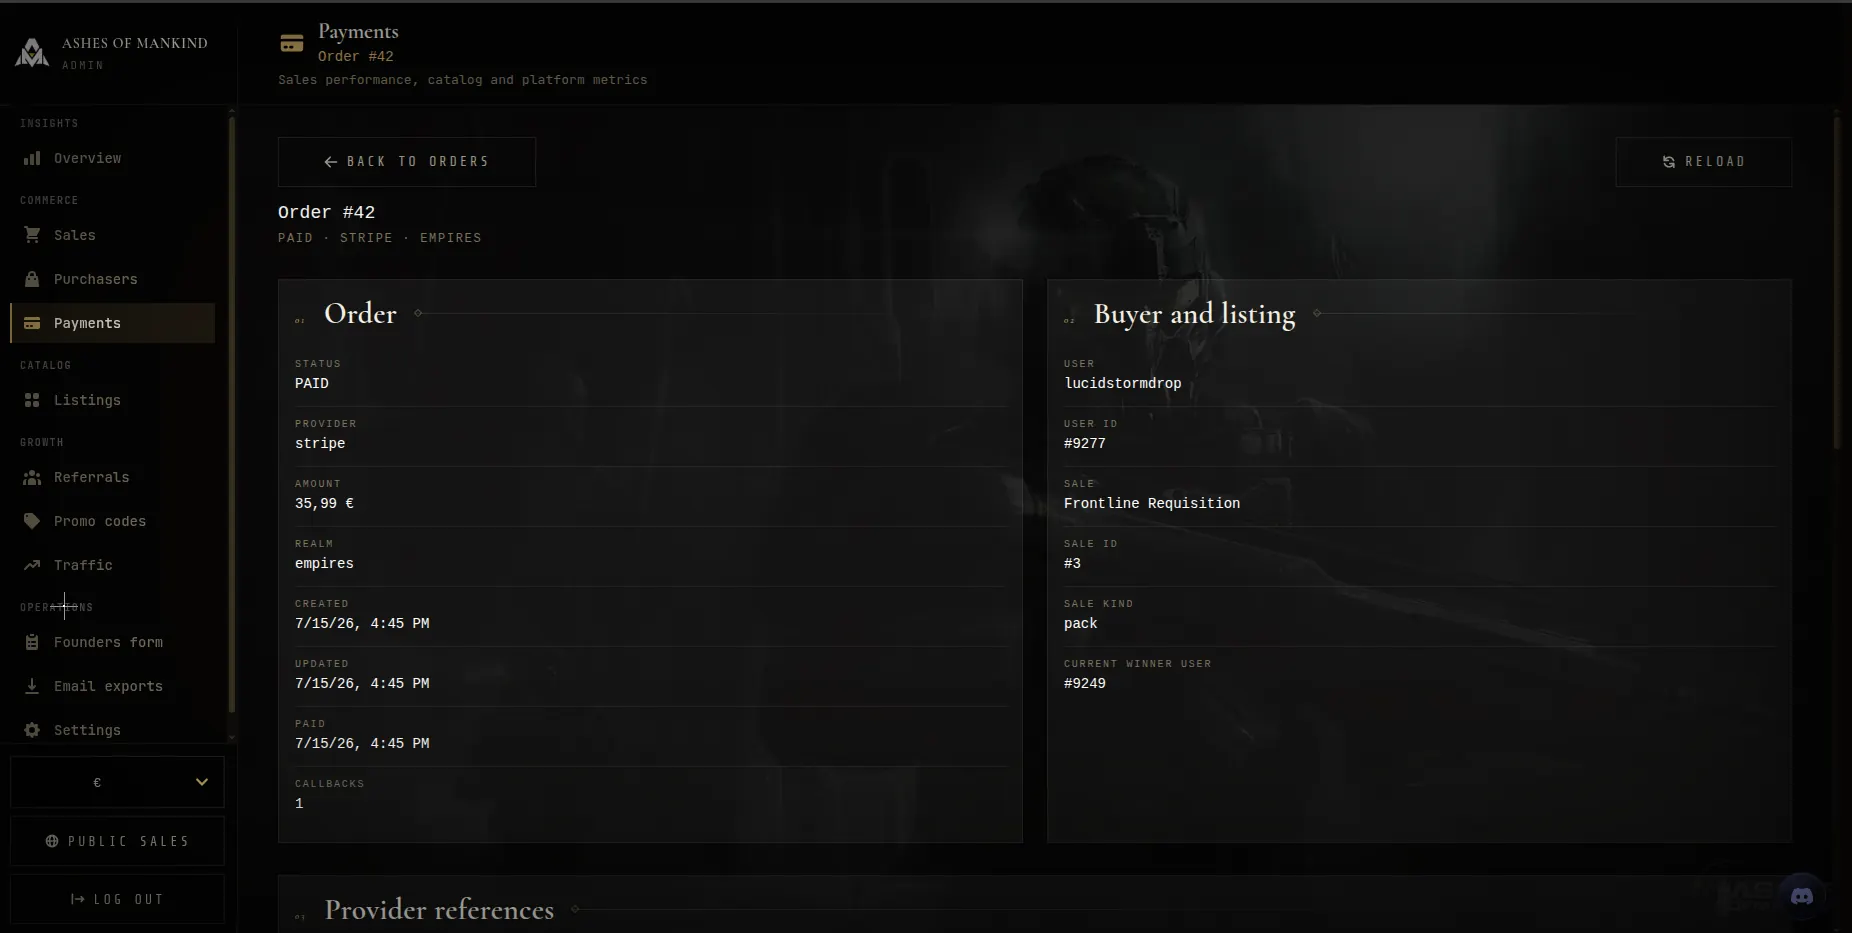Viewport: 1852px width, 933px height.
Task: Open the Purchasers page
Action: (112, 279)
